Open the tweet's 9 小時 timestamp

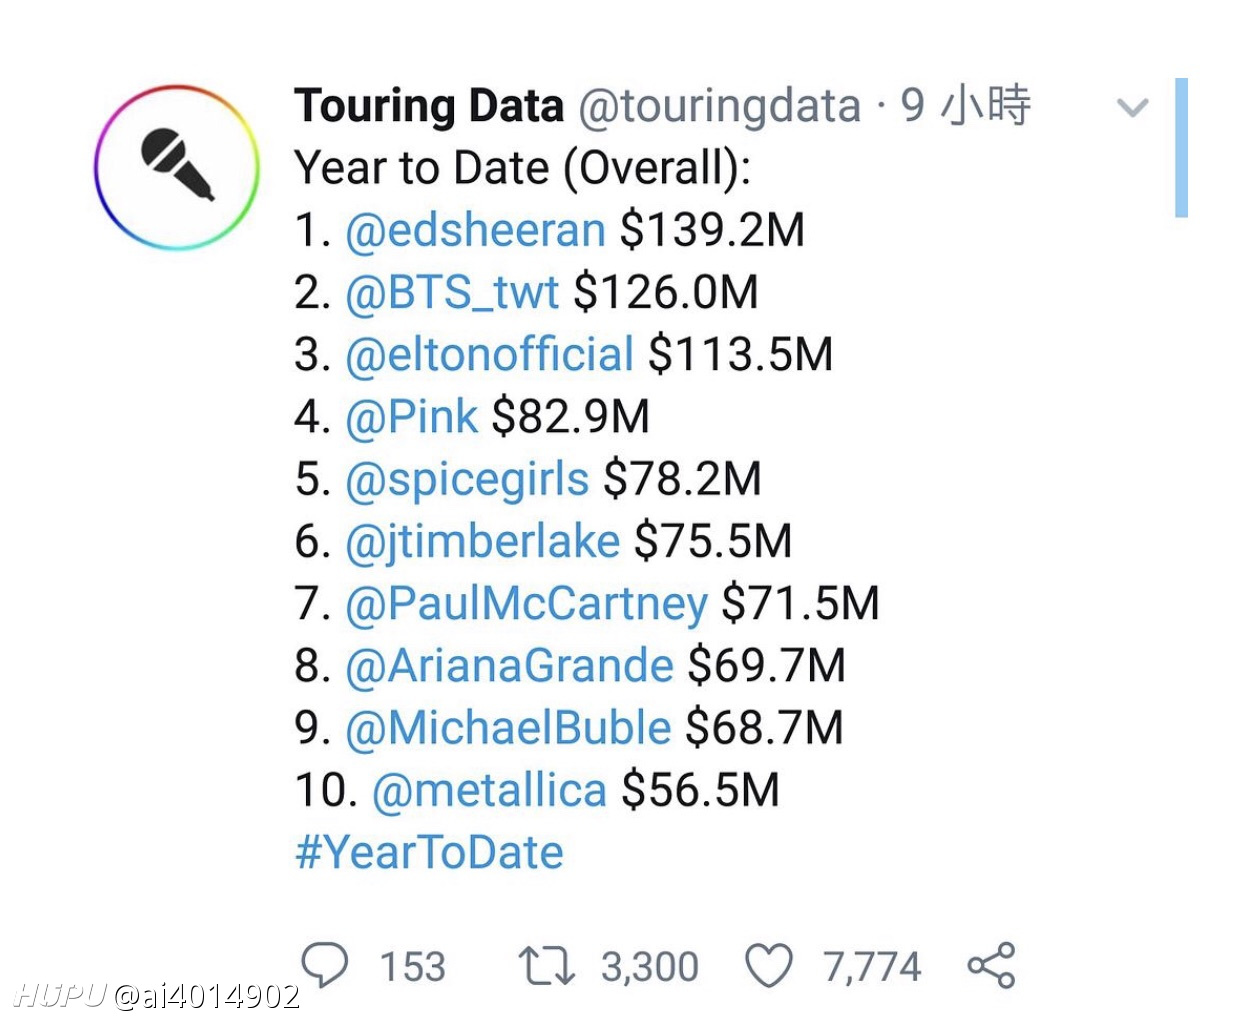[x=965, y=106]
